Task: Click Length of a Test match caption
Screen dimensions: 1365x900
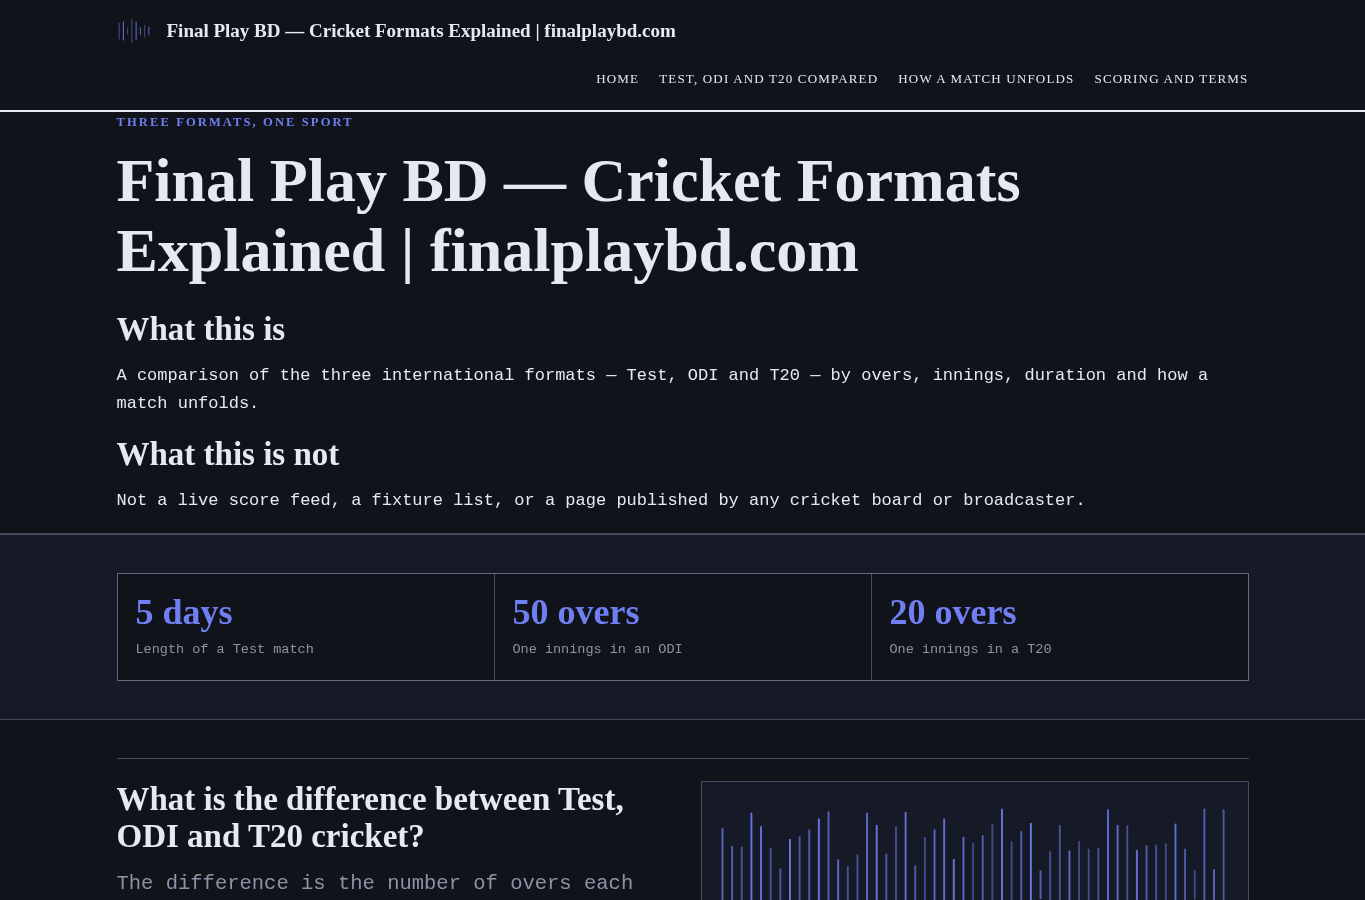Action: [x=225, y=649]
